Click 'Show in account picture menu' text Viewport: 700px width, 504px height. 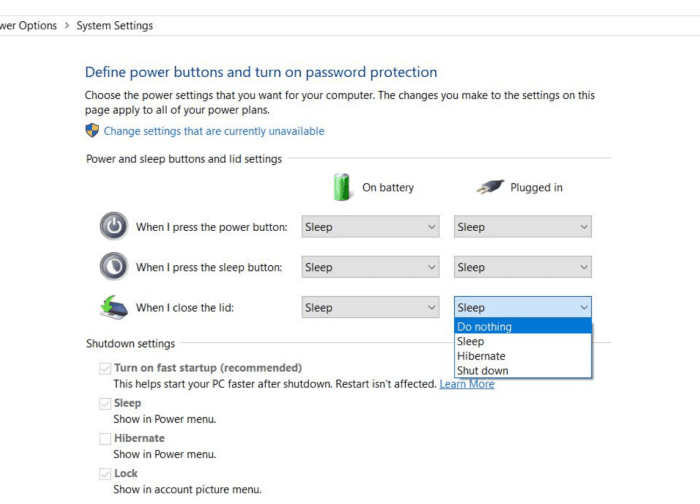pyautogui.click(x=187, y=489)
